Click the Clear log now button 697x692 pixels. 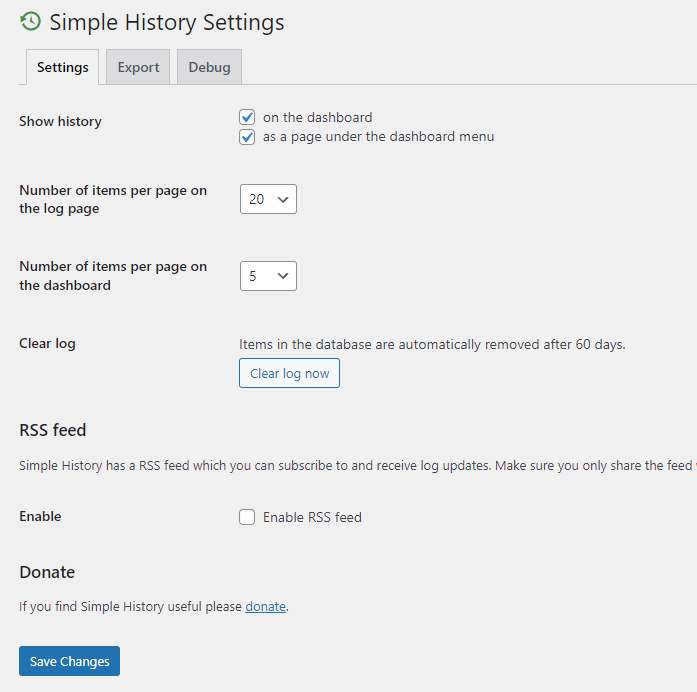tap(289, 373)
